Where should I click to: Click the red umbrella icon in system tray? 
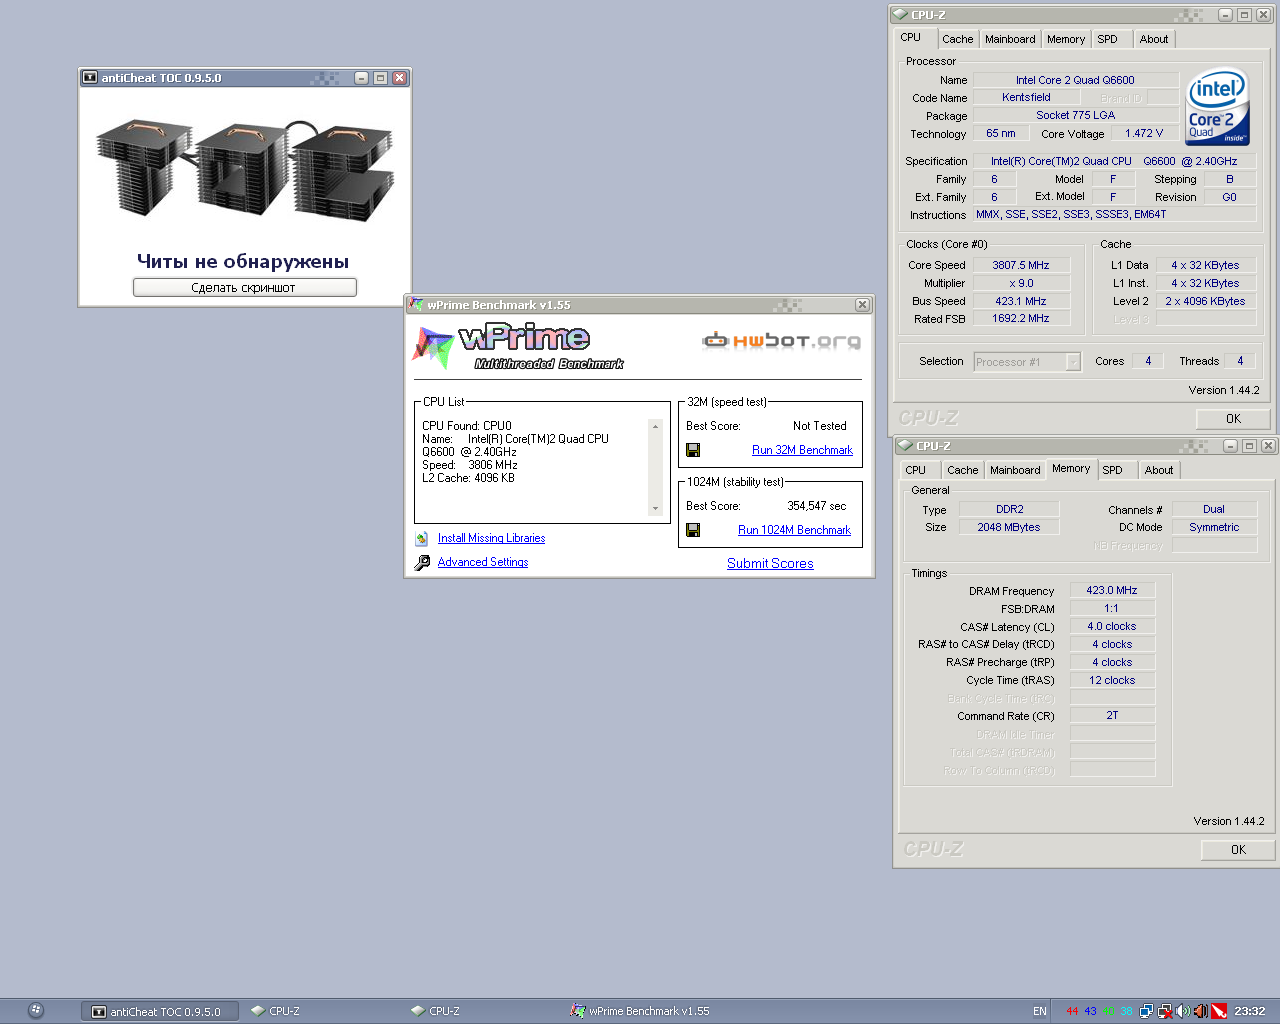coord(1219,1011)
